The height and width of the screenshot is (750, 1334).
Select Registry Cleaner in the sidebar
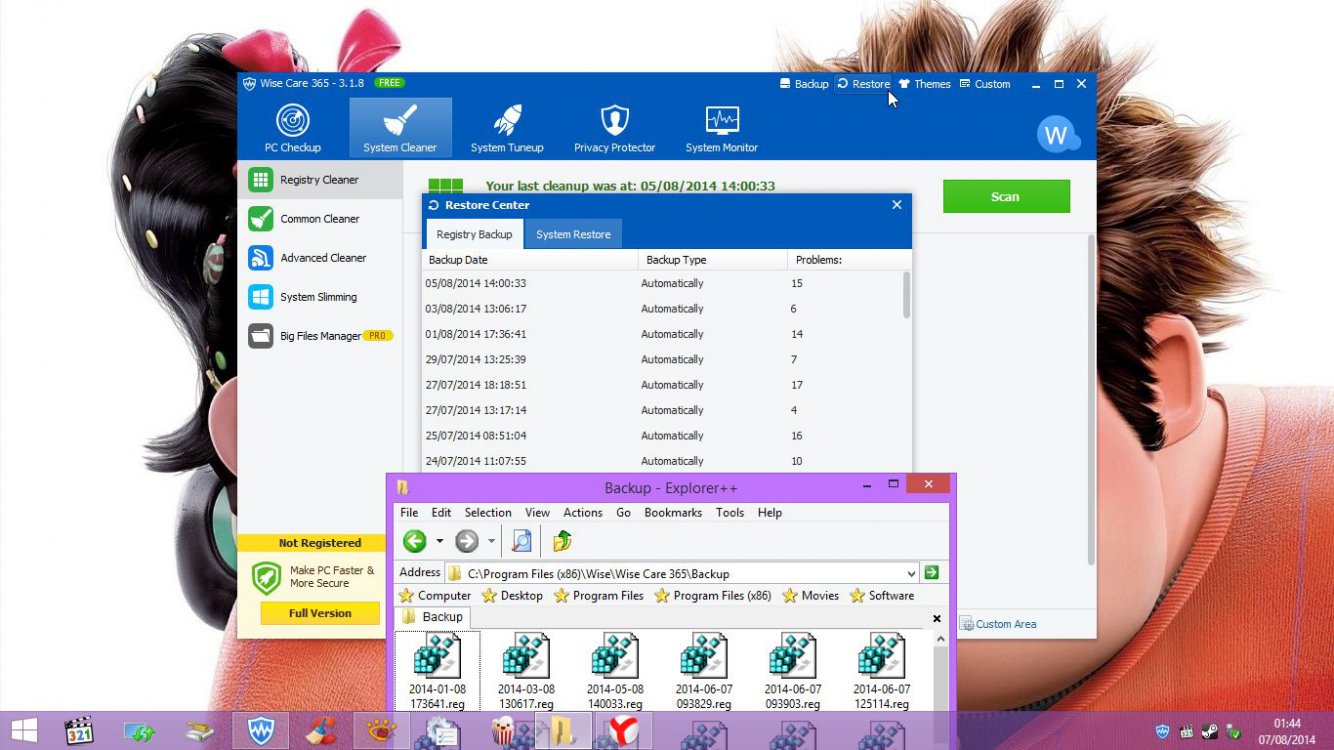[319, 180]
